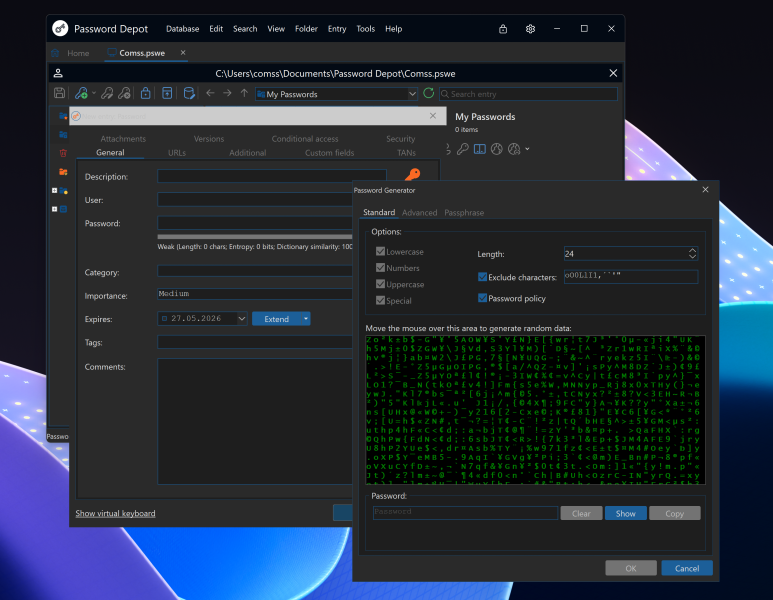
Task: Click the first globe icon under My Passwords
Action: click(x=496, y=149)
